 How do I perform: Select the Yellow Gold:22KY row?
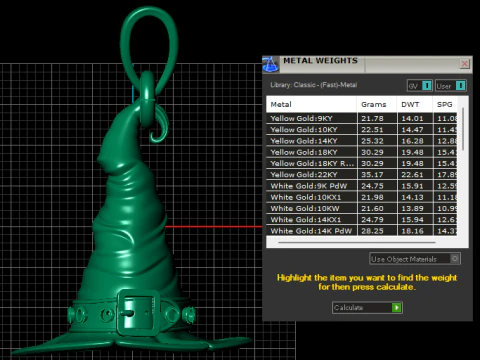362,175
